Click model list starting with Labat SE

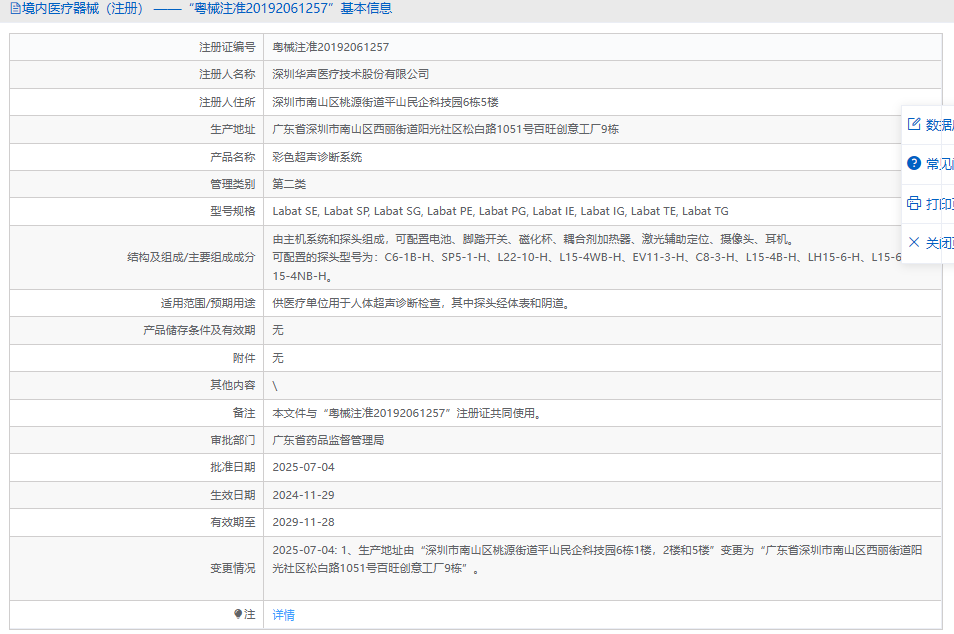pos(500,211)
